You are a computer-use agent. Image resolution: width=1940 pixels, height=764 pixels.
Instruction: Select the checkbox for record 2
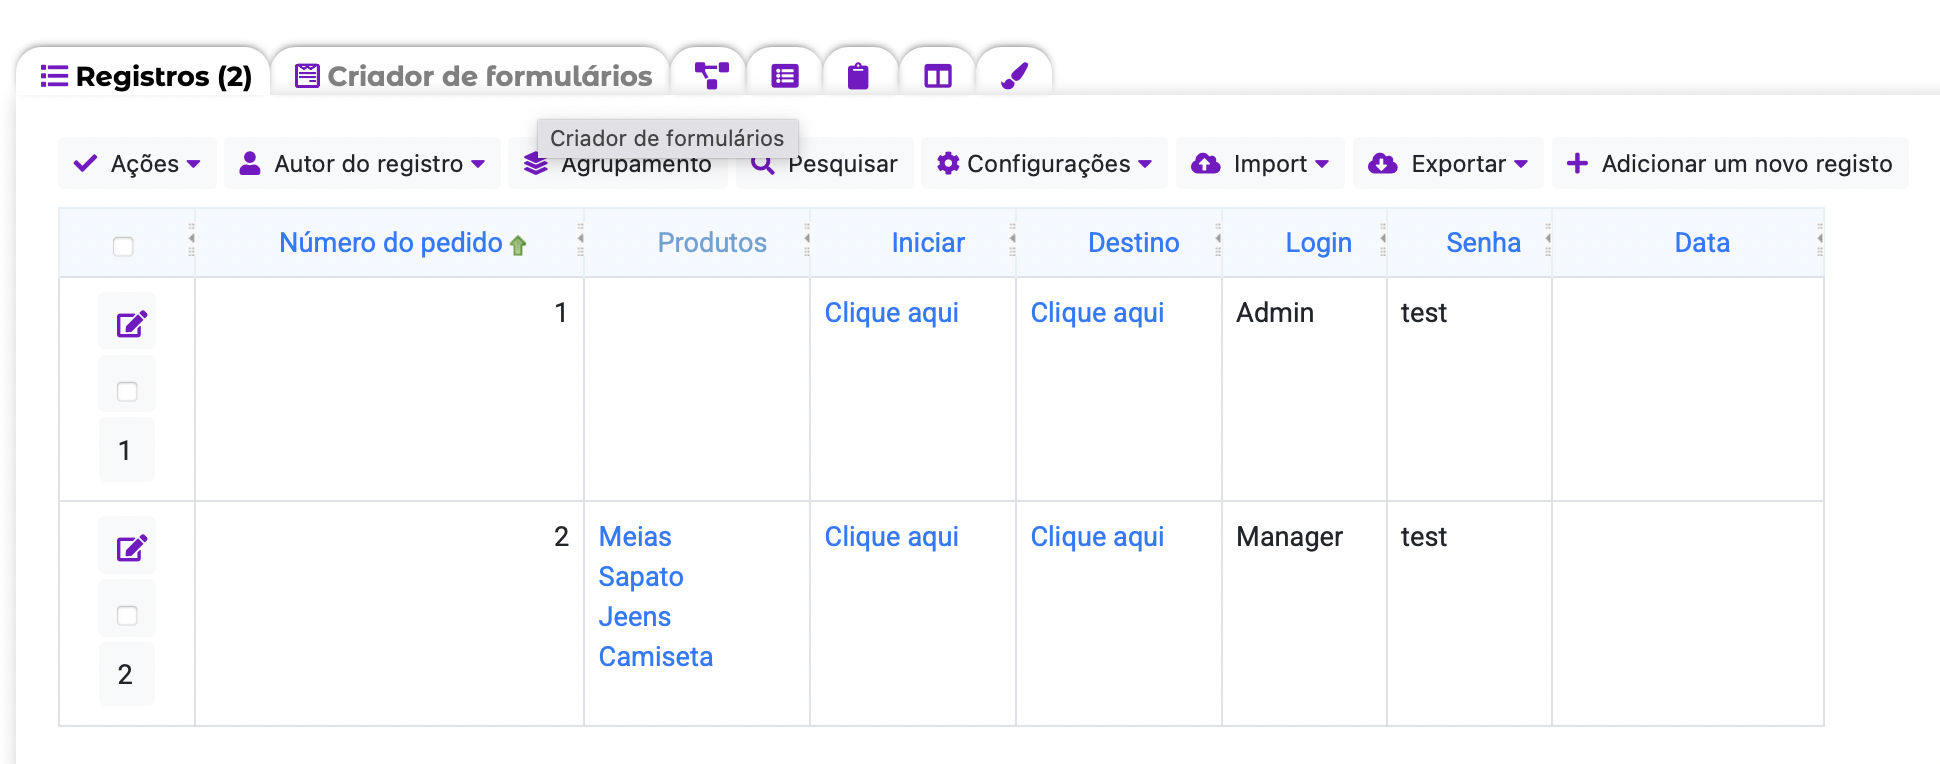point(127,615)
